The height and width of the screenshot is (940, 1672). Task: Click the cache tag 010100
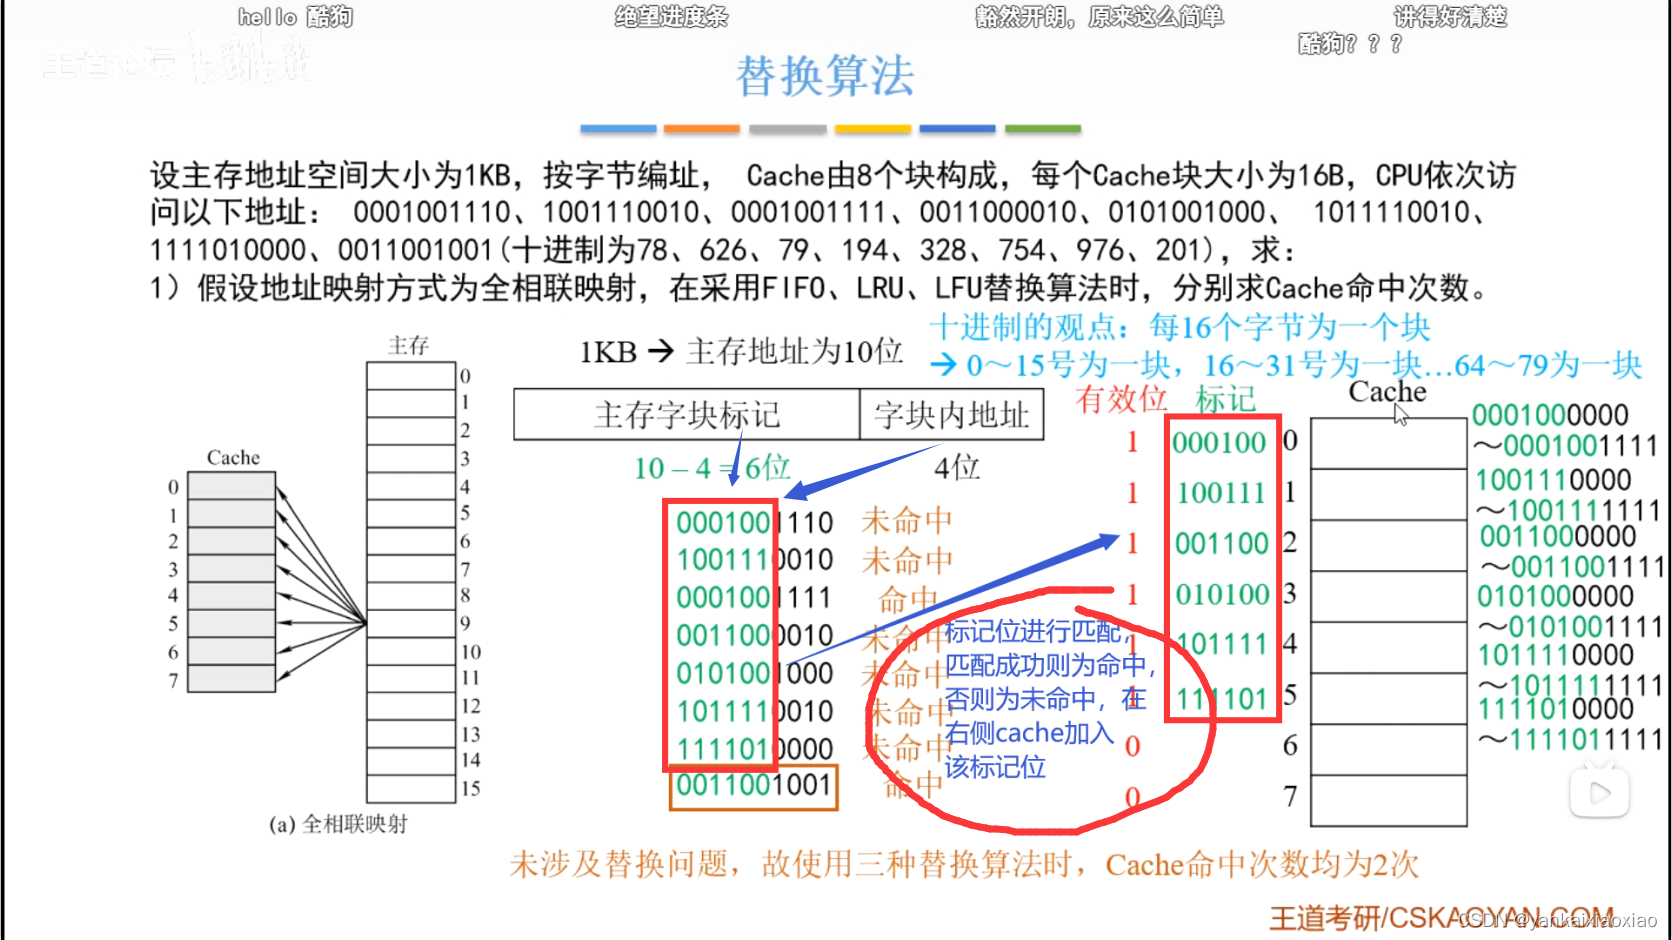point(1222,595)
